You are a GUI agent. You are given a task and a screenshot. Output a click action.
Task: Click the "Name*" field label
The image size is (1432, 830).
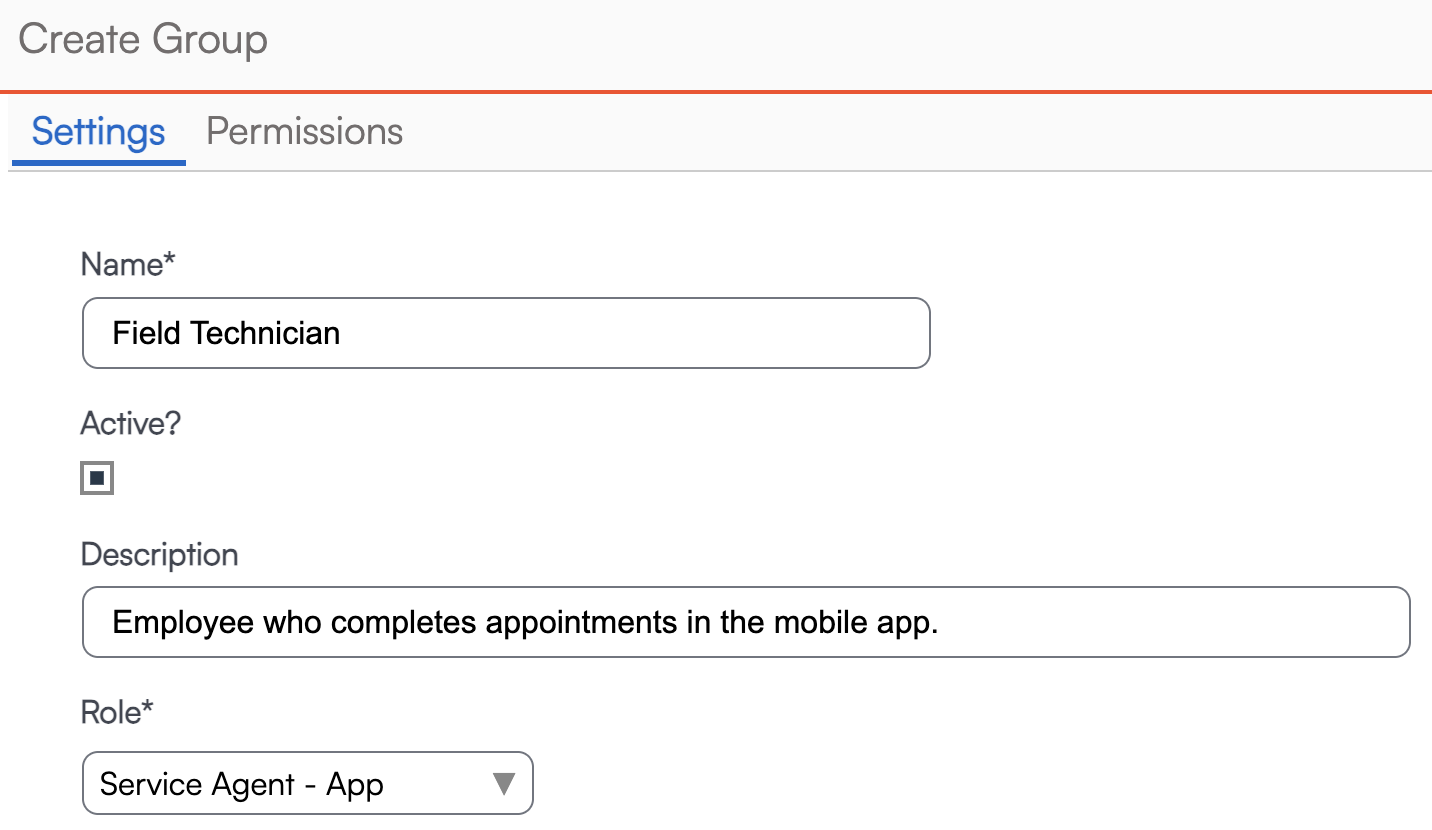tap(128, 265)
